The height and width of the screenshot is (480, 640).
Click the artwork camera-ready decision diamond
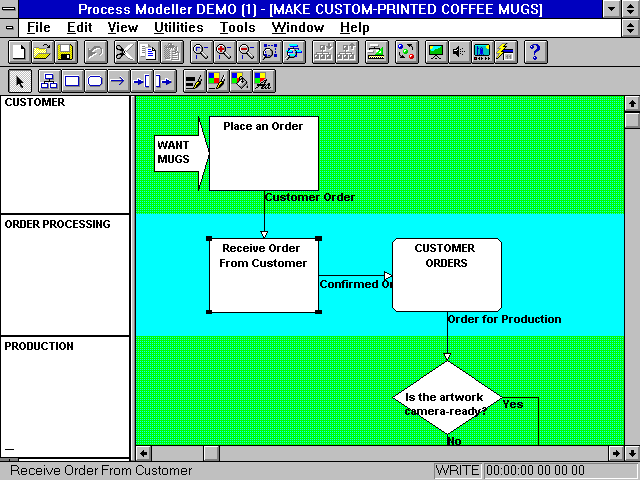pyautogui.click(x=446, y=400)
